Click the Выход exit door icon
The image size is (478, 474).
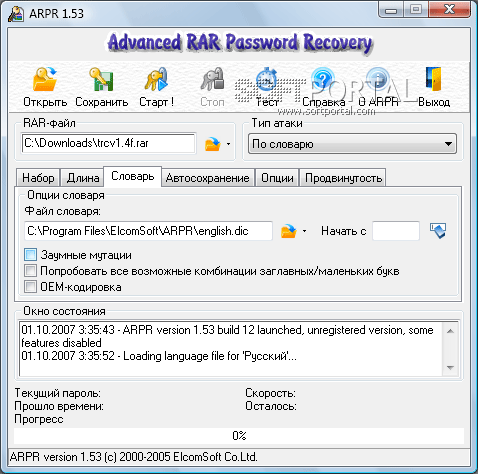pyautogui.click(x=434, y=79)
